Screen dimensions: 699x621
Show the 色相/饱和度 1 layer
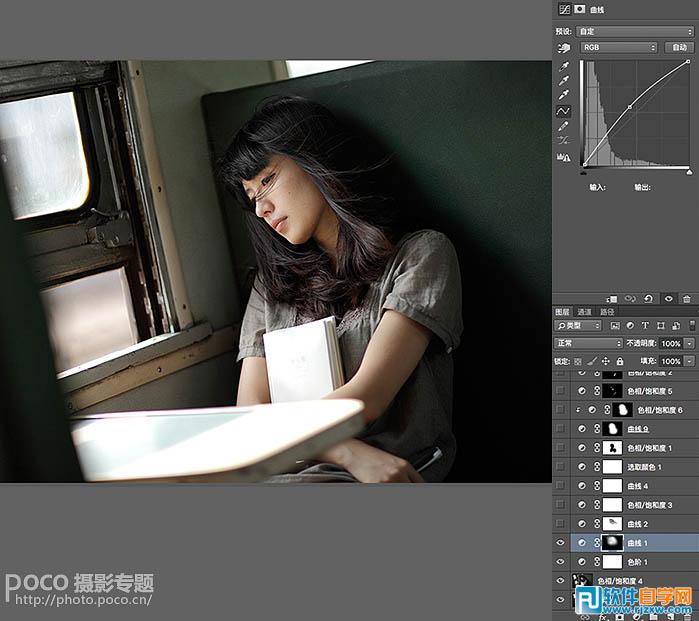point(560,448)
